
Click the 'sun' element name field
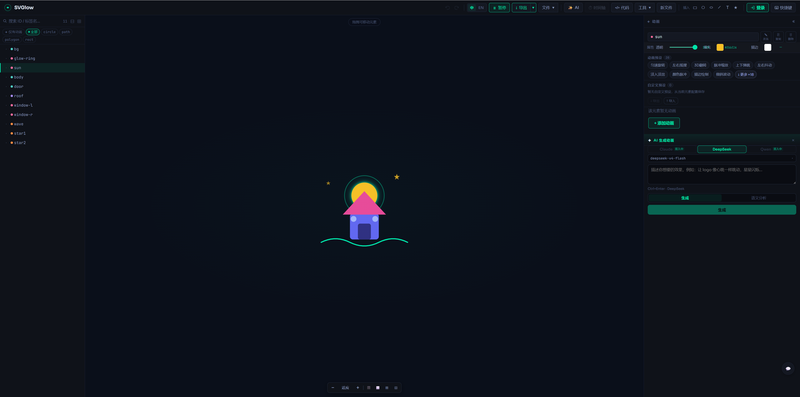[703, 37]
